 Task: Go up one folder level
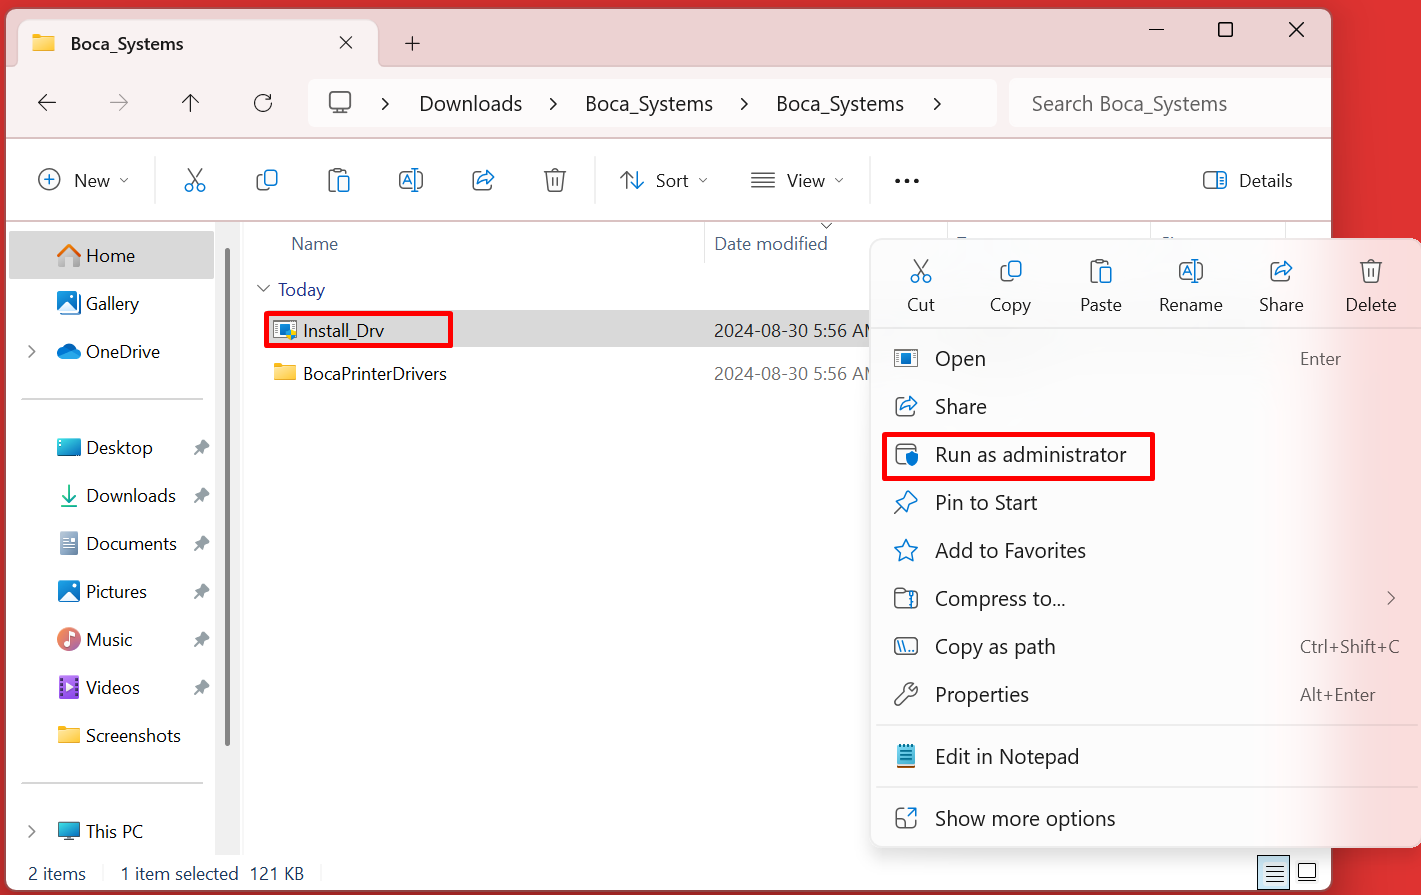coord(191,103)
